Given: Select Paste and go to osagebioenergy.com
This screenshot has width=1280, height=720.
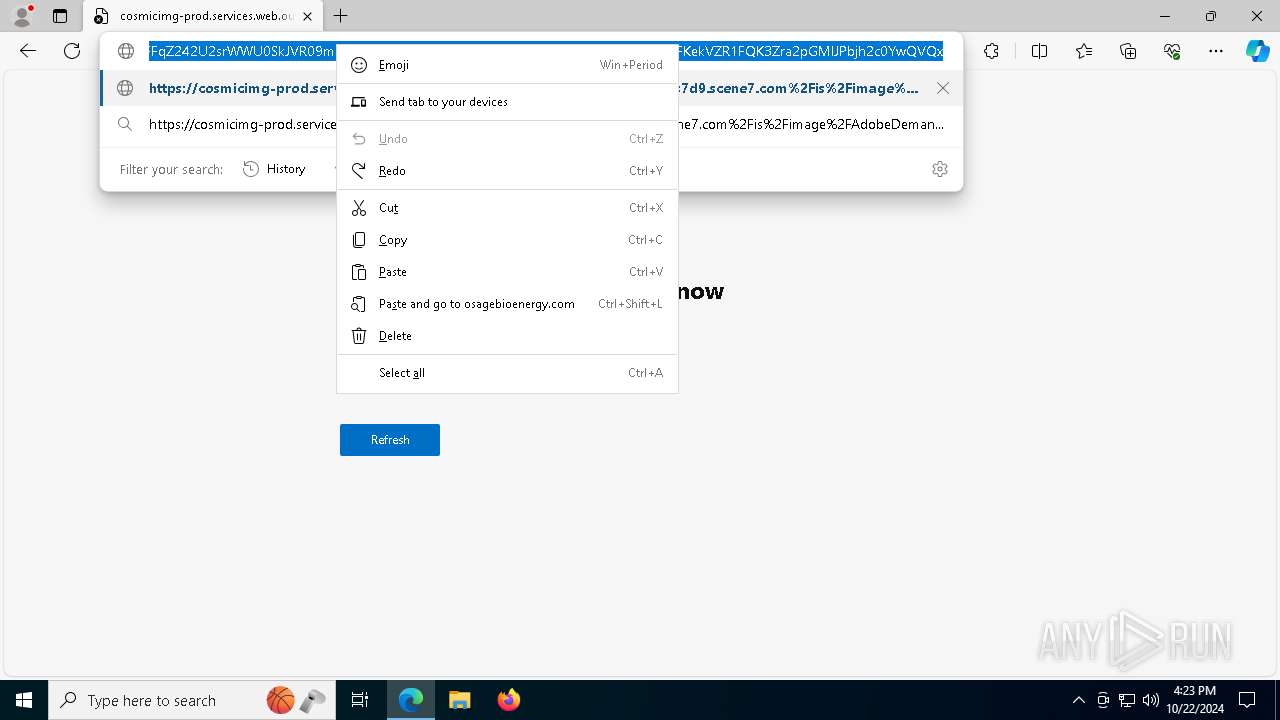Looking at the screenshot, I should coord(507,304).
